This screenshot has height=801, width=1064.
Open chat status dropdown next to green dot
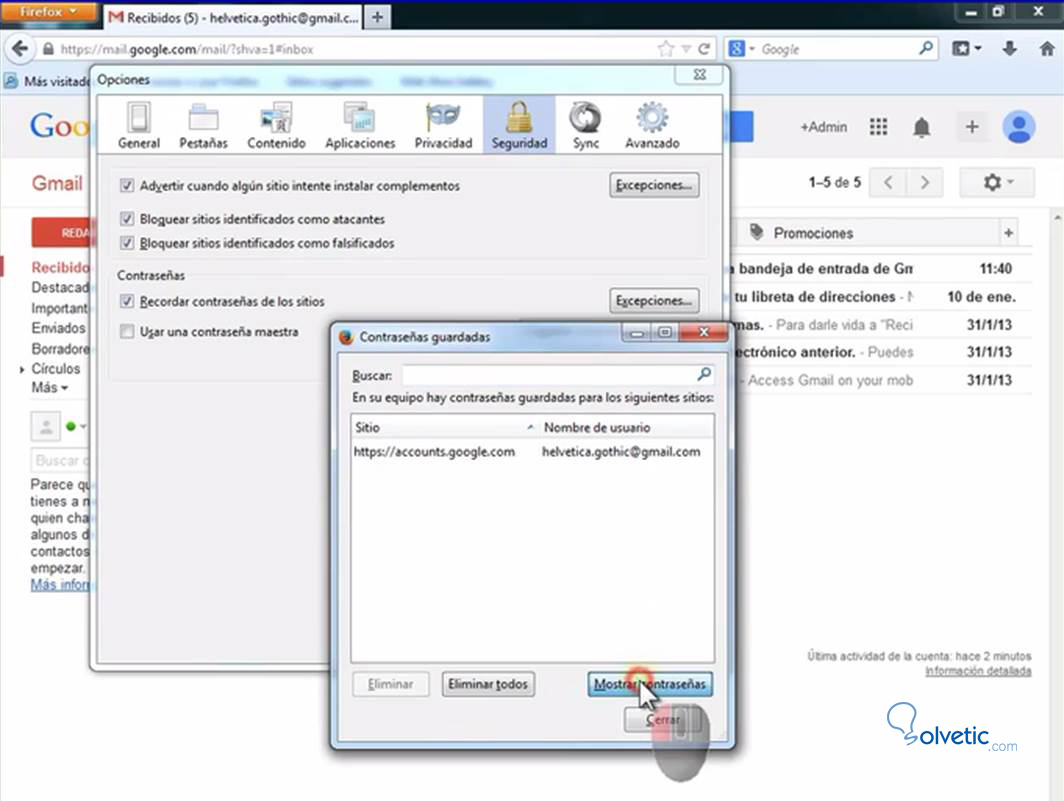click(83, 427)
